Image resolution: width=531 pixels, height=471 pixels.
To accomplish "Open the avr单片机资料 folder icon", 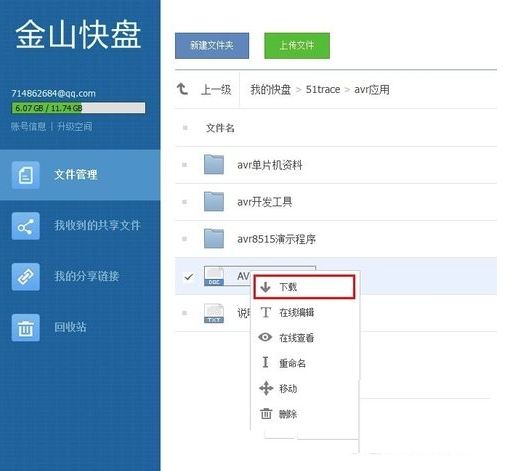I will click(214, 164).
